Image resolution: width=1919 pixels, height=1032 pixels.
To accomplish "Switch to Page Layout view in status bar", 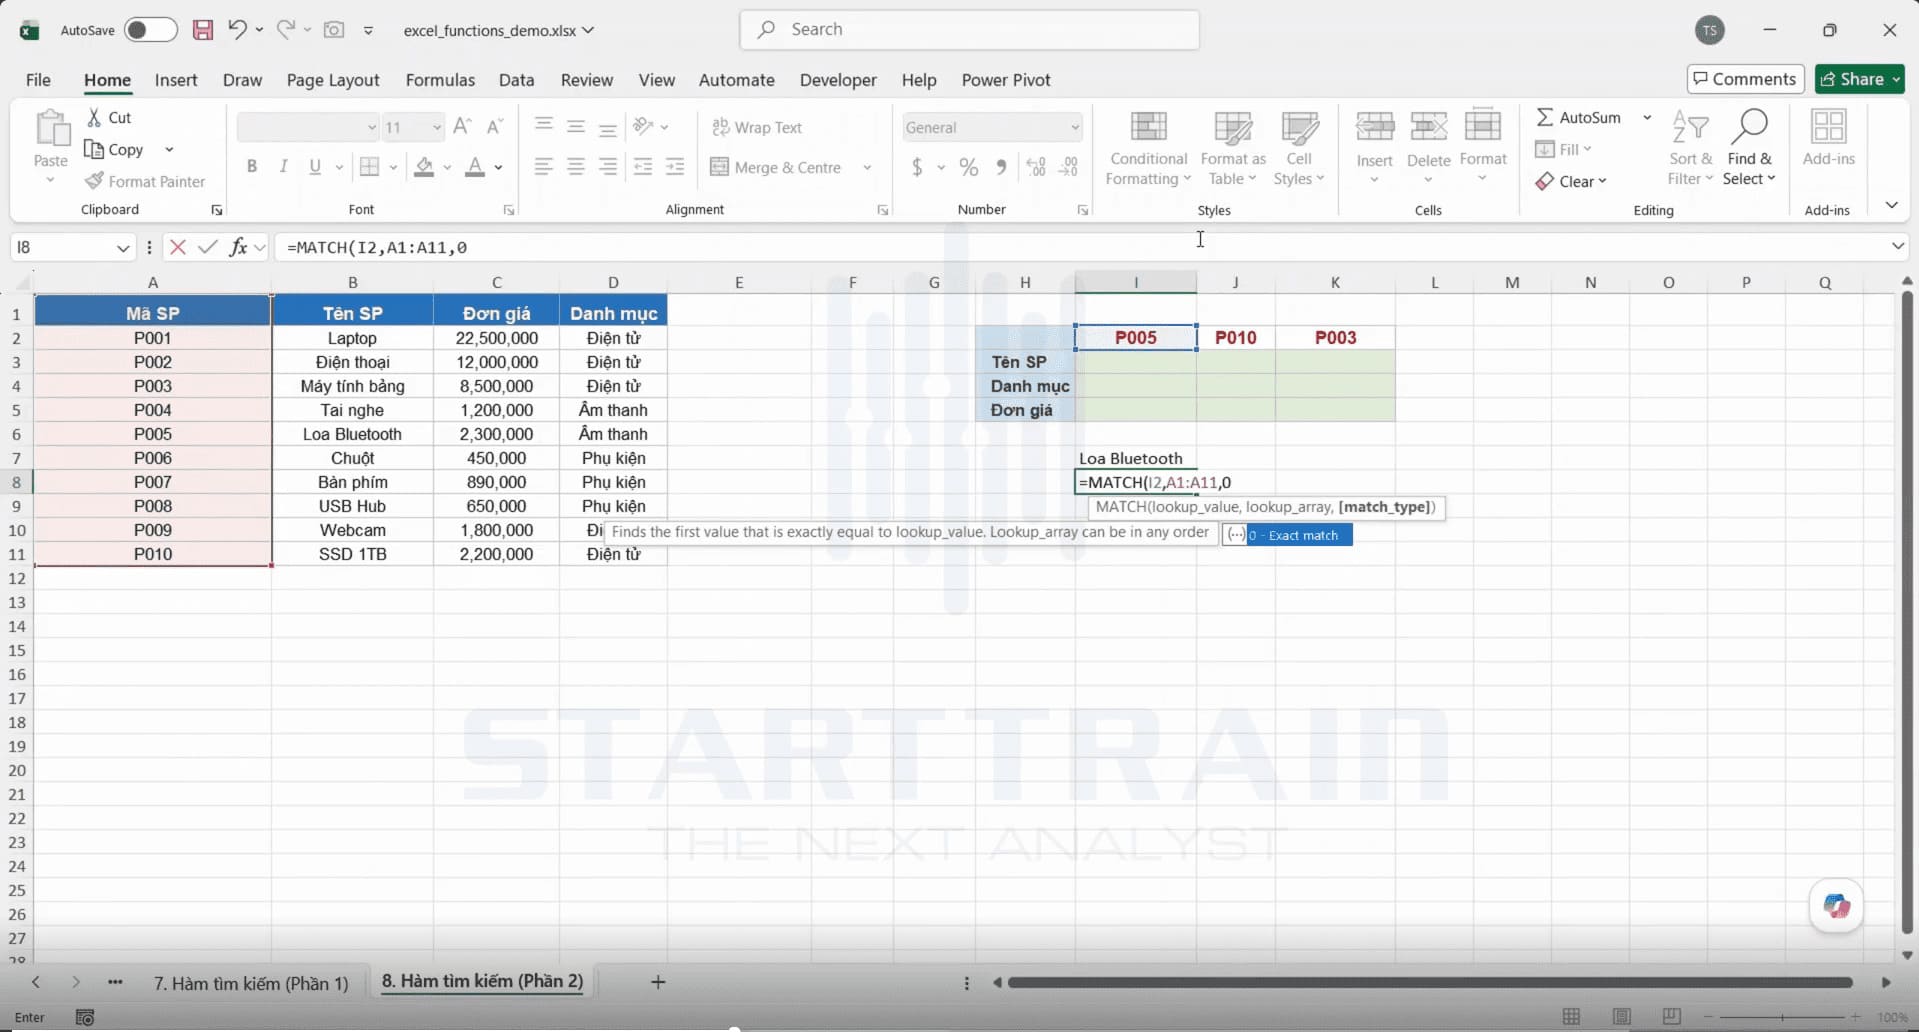I will pos(1622,1017).
